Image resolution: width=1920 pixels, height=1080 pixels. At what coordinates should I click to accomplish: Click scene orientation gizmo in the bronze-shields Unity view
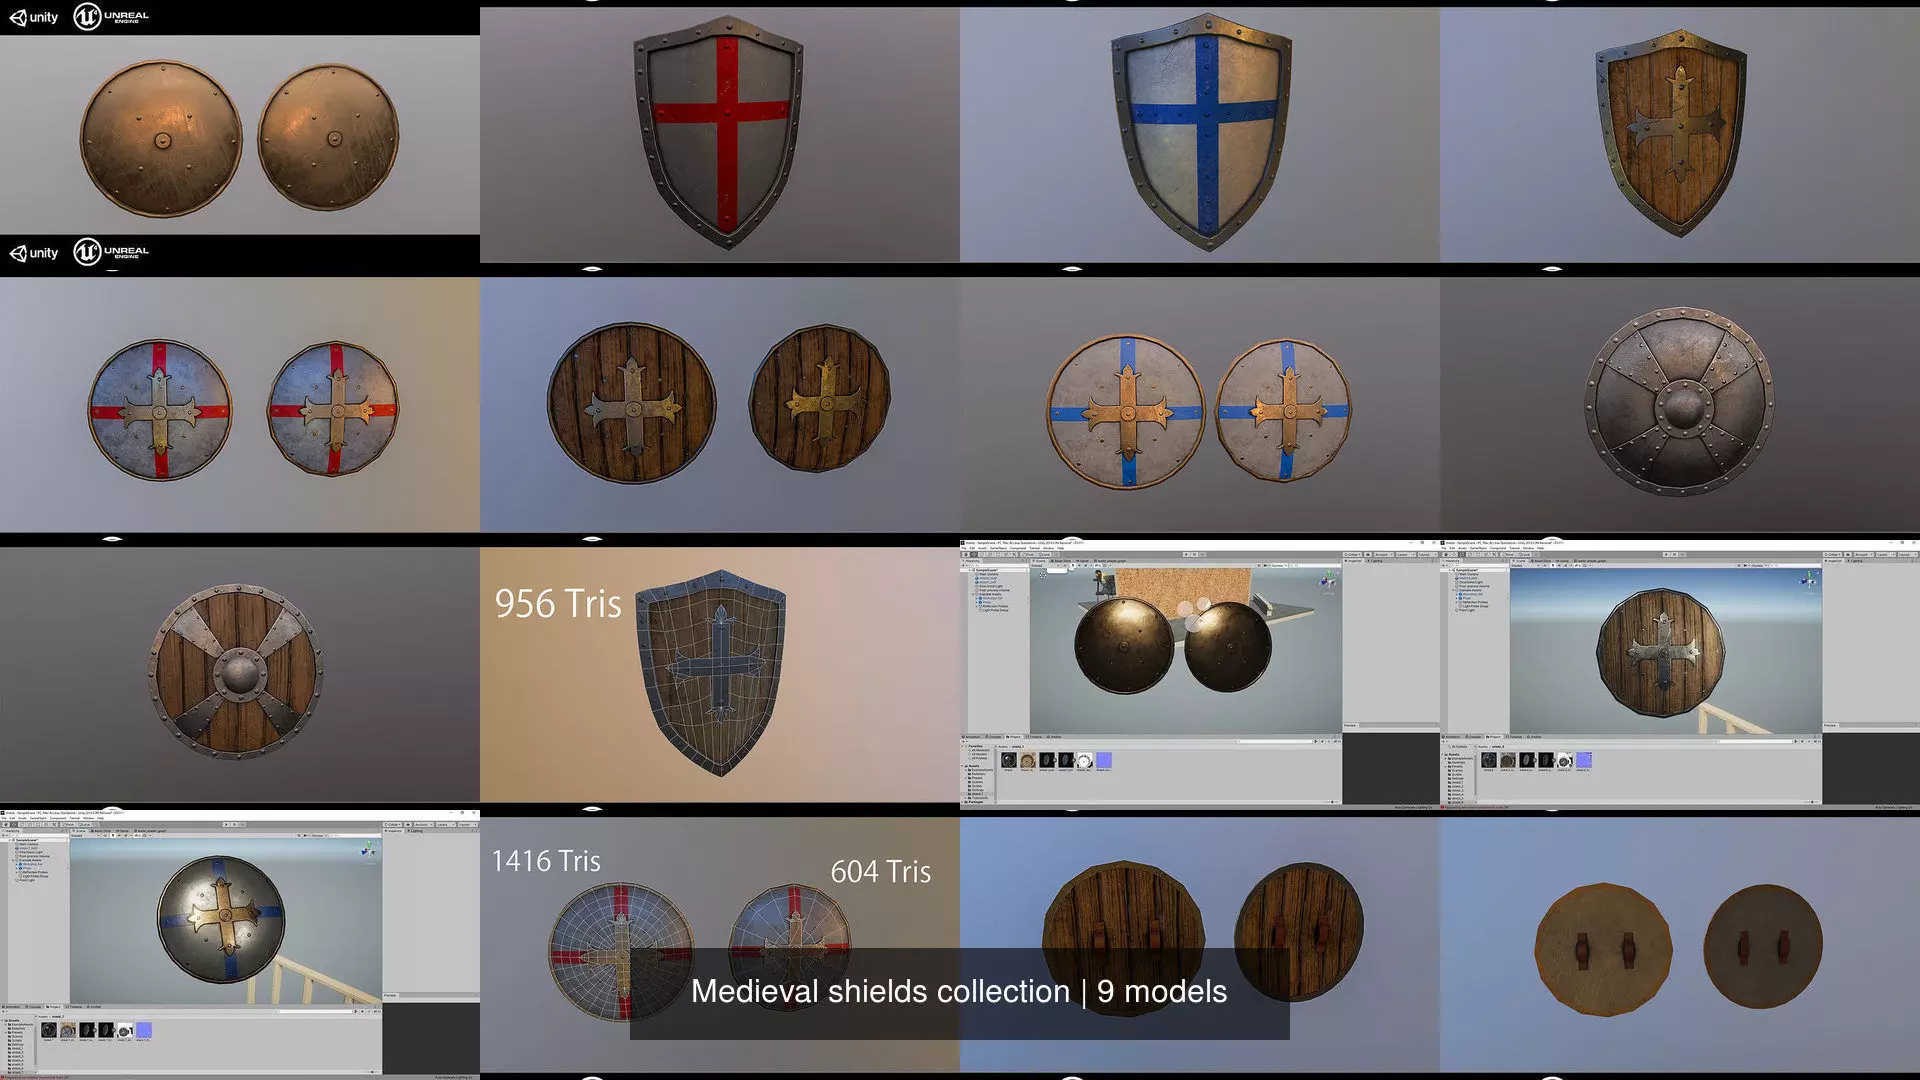coord(1327,581)
